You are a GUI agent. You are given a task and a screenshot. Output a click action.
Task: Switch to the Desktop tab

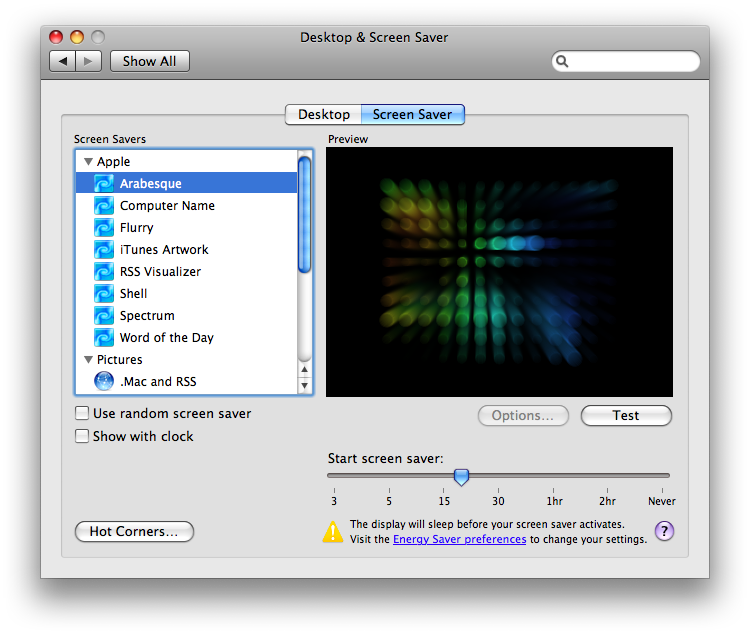(323, 114)
